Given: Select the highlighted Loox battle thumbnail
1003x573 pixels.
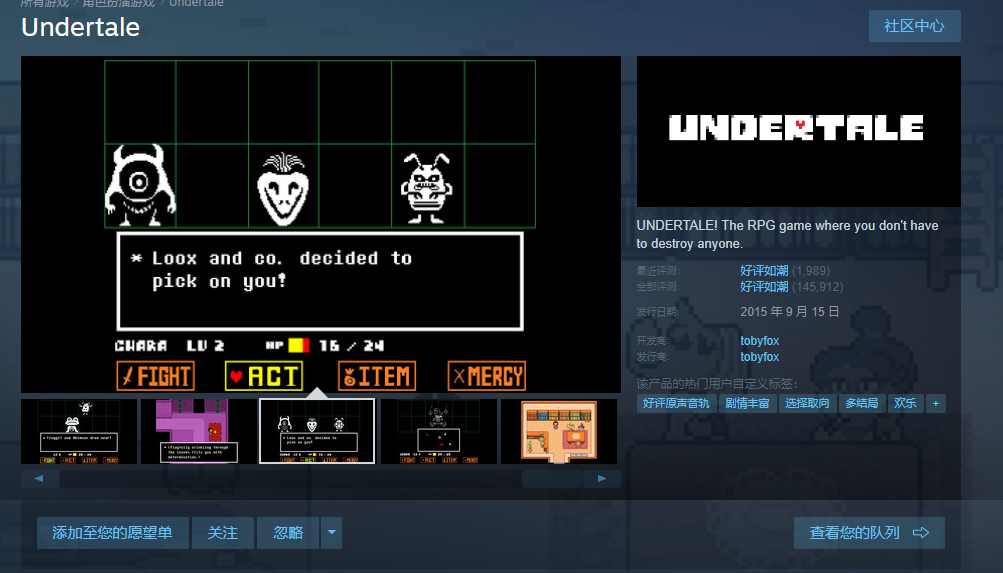Looking at the screenshot, I should 317,432.
